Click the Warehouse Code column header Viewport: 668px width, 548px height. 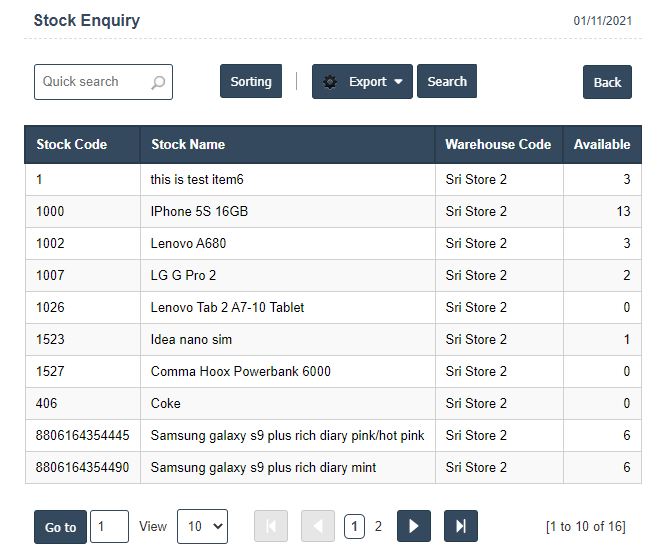[498, 144]
